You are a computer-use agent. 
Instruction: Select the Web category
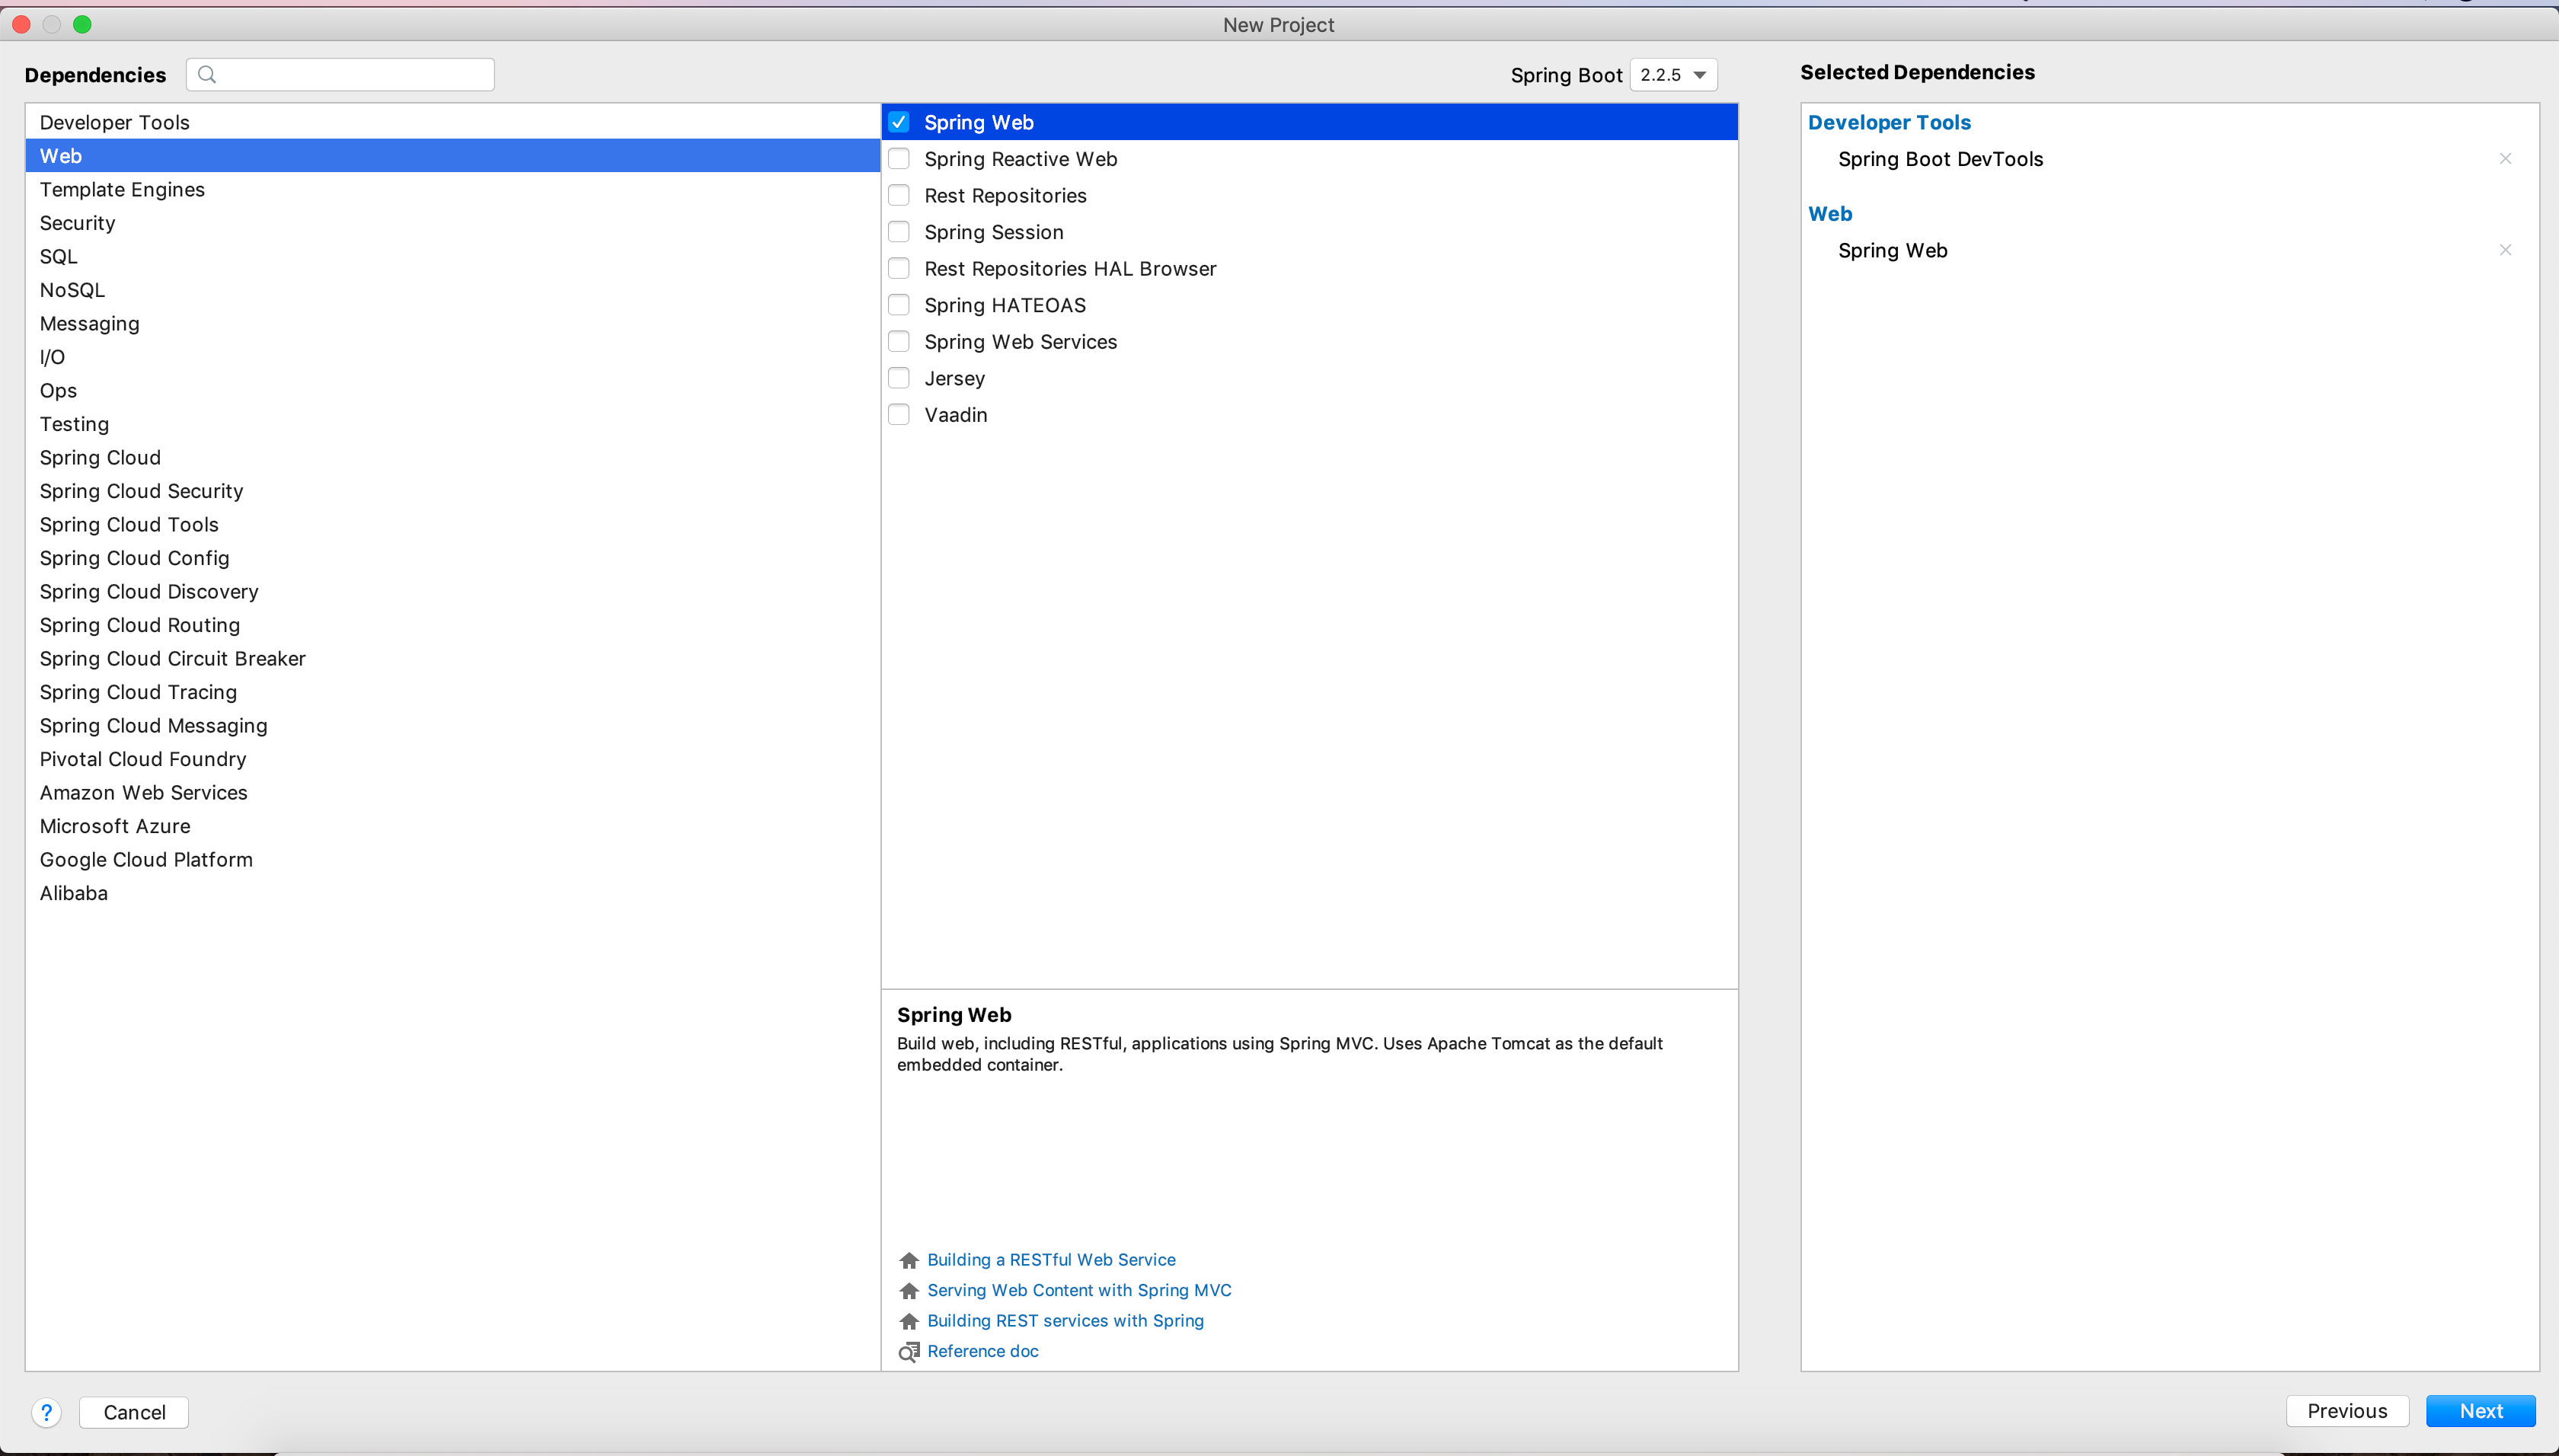point(452,156)
